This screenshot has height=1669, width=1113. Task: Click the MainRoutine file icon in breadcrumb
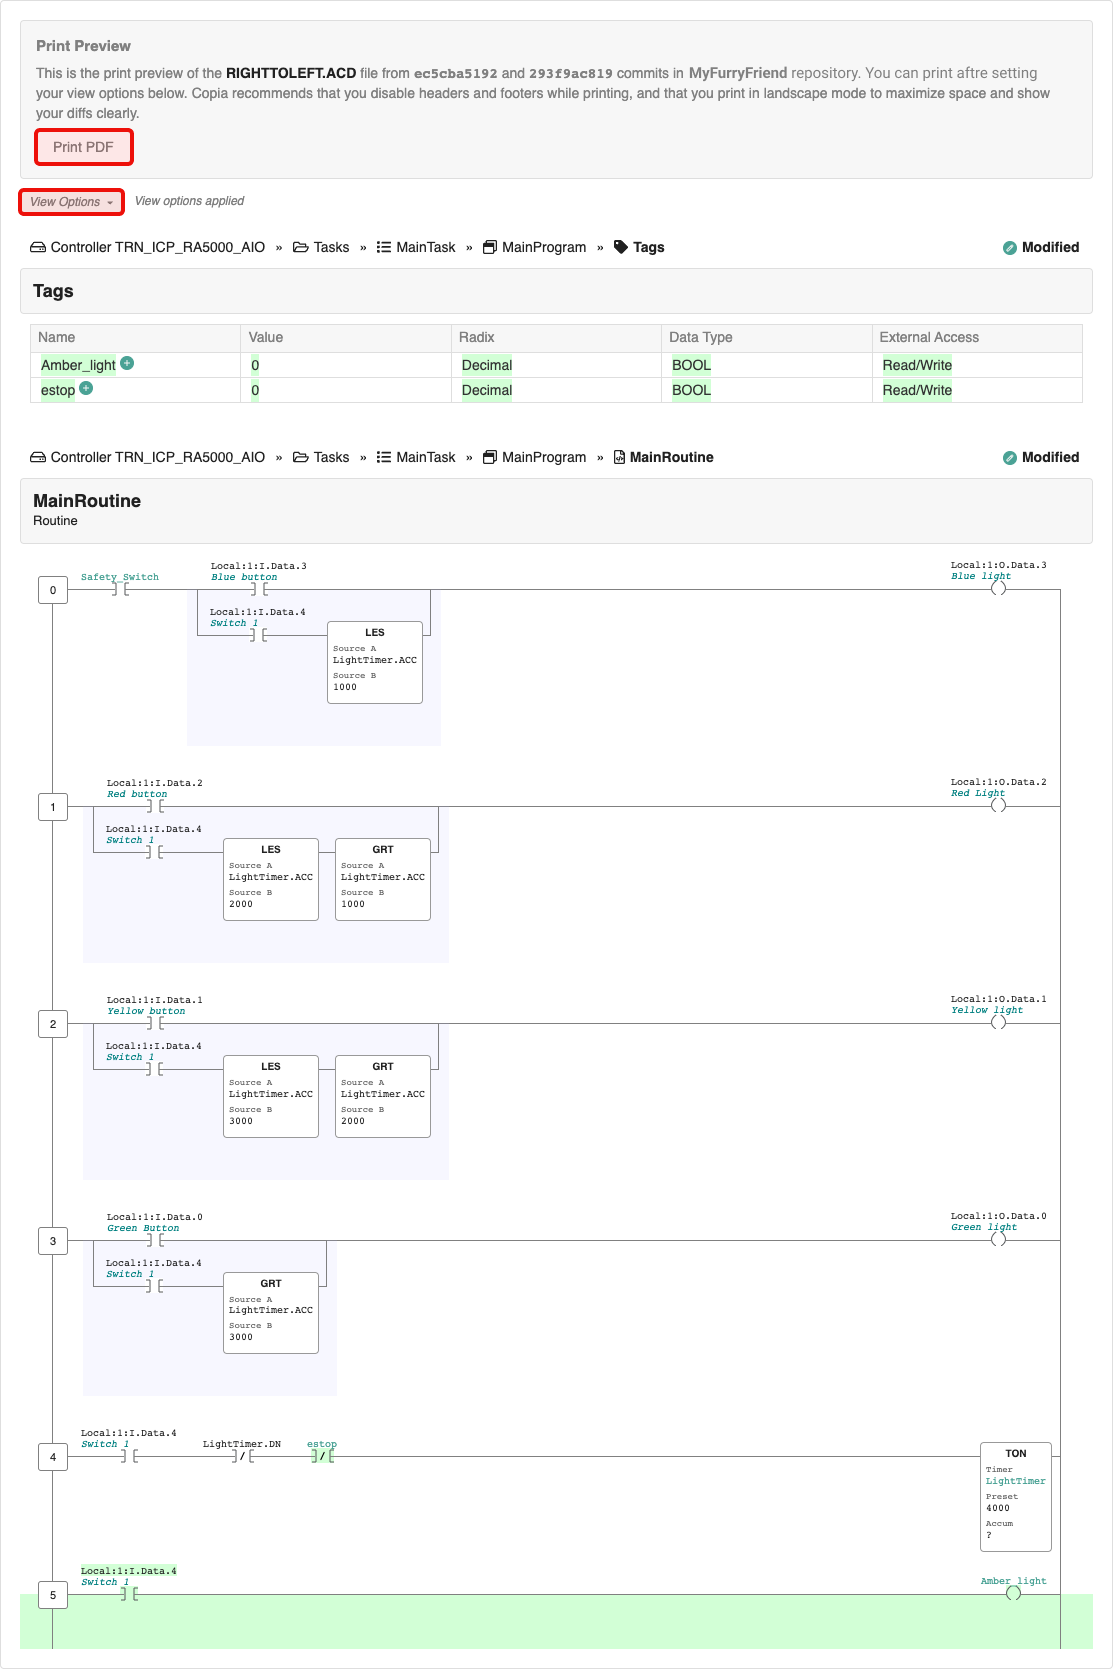(x=620, y=457)
